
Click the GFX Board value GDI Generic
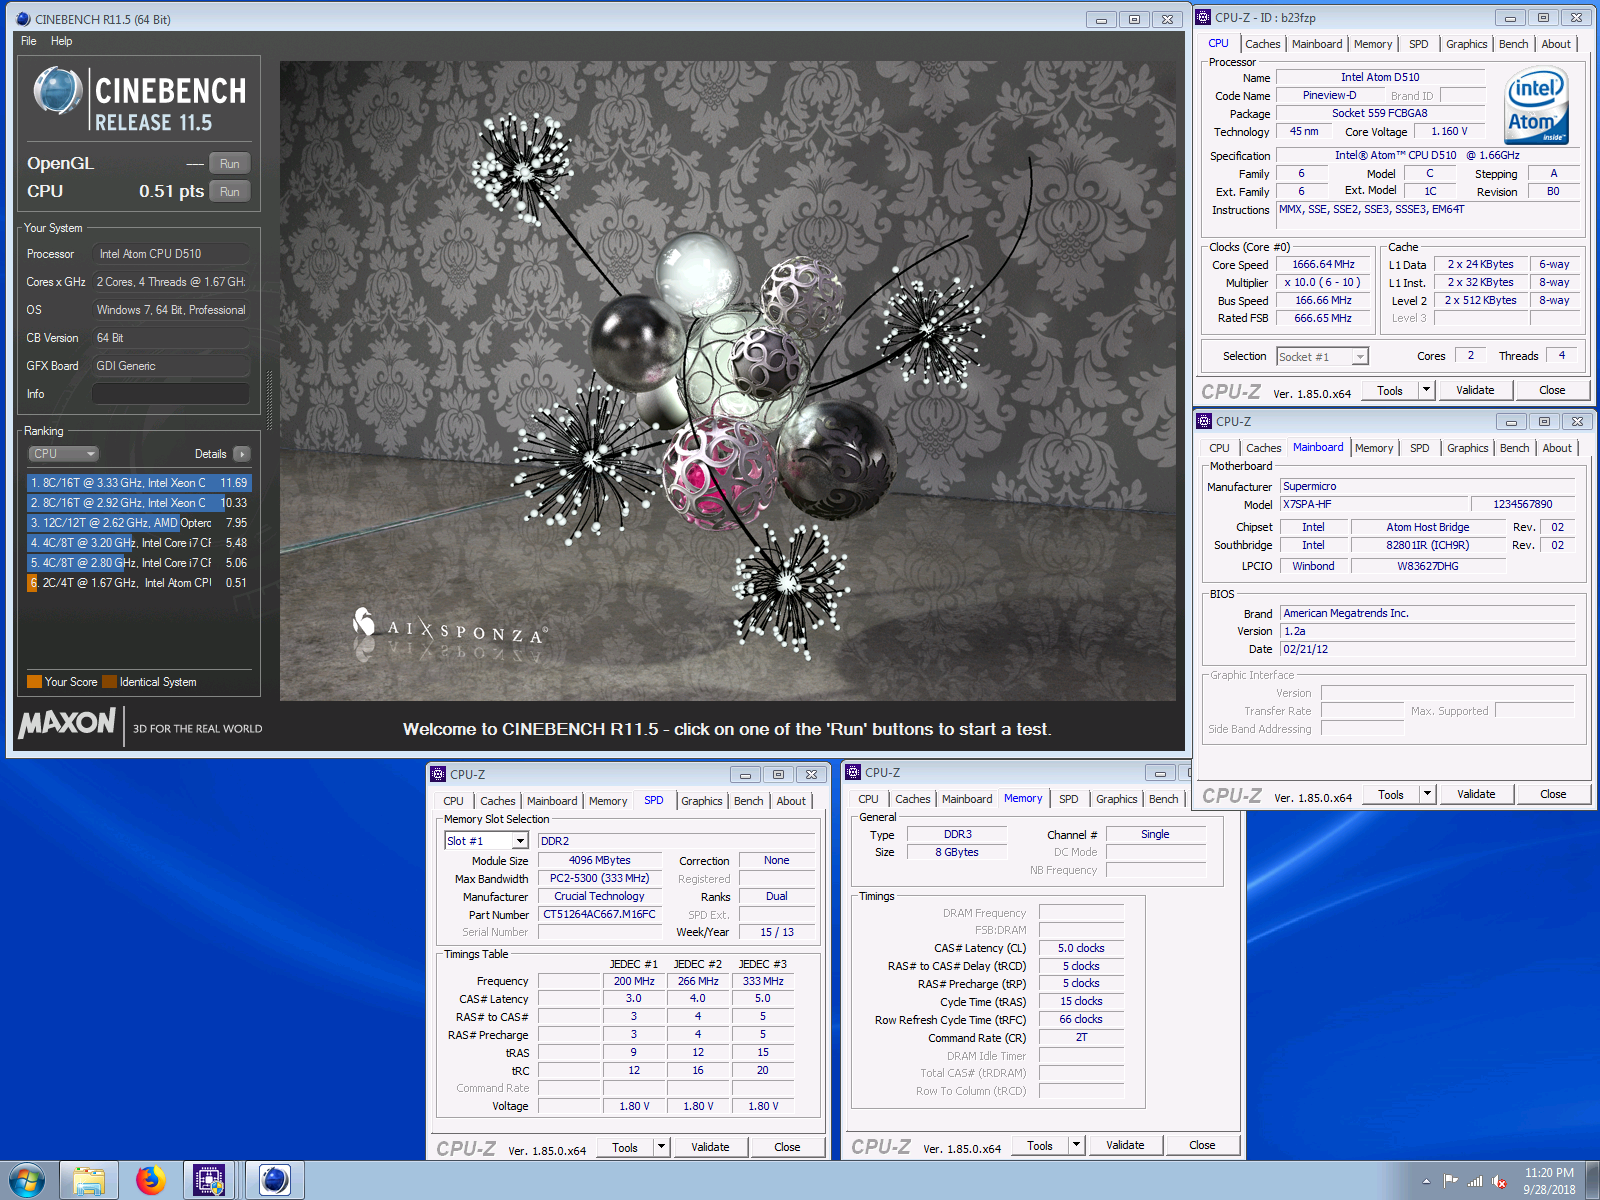tap(171, 366)
